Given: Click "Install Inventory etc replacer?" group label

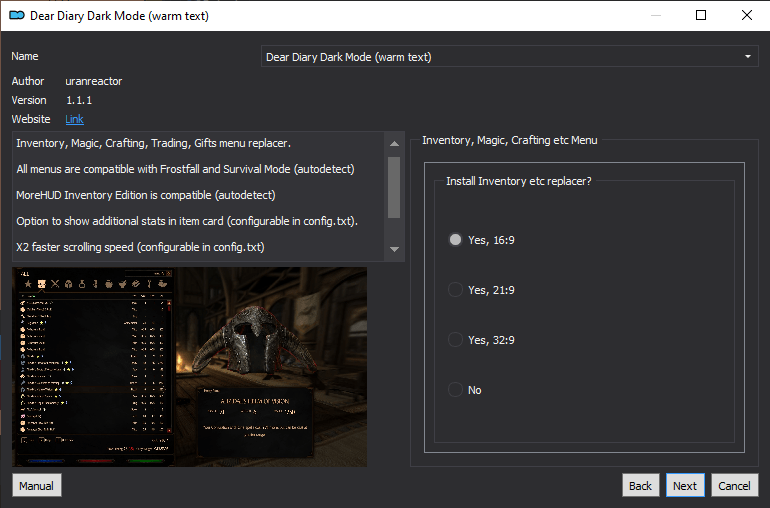Looking at the screenshot, I should point(519,181).
